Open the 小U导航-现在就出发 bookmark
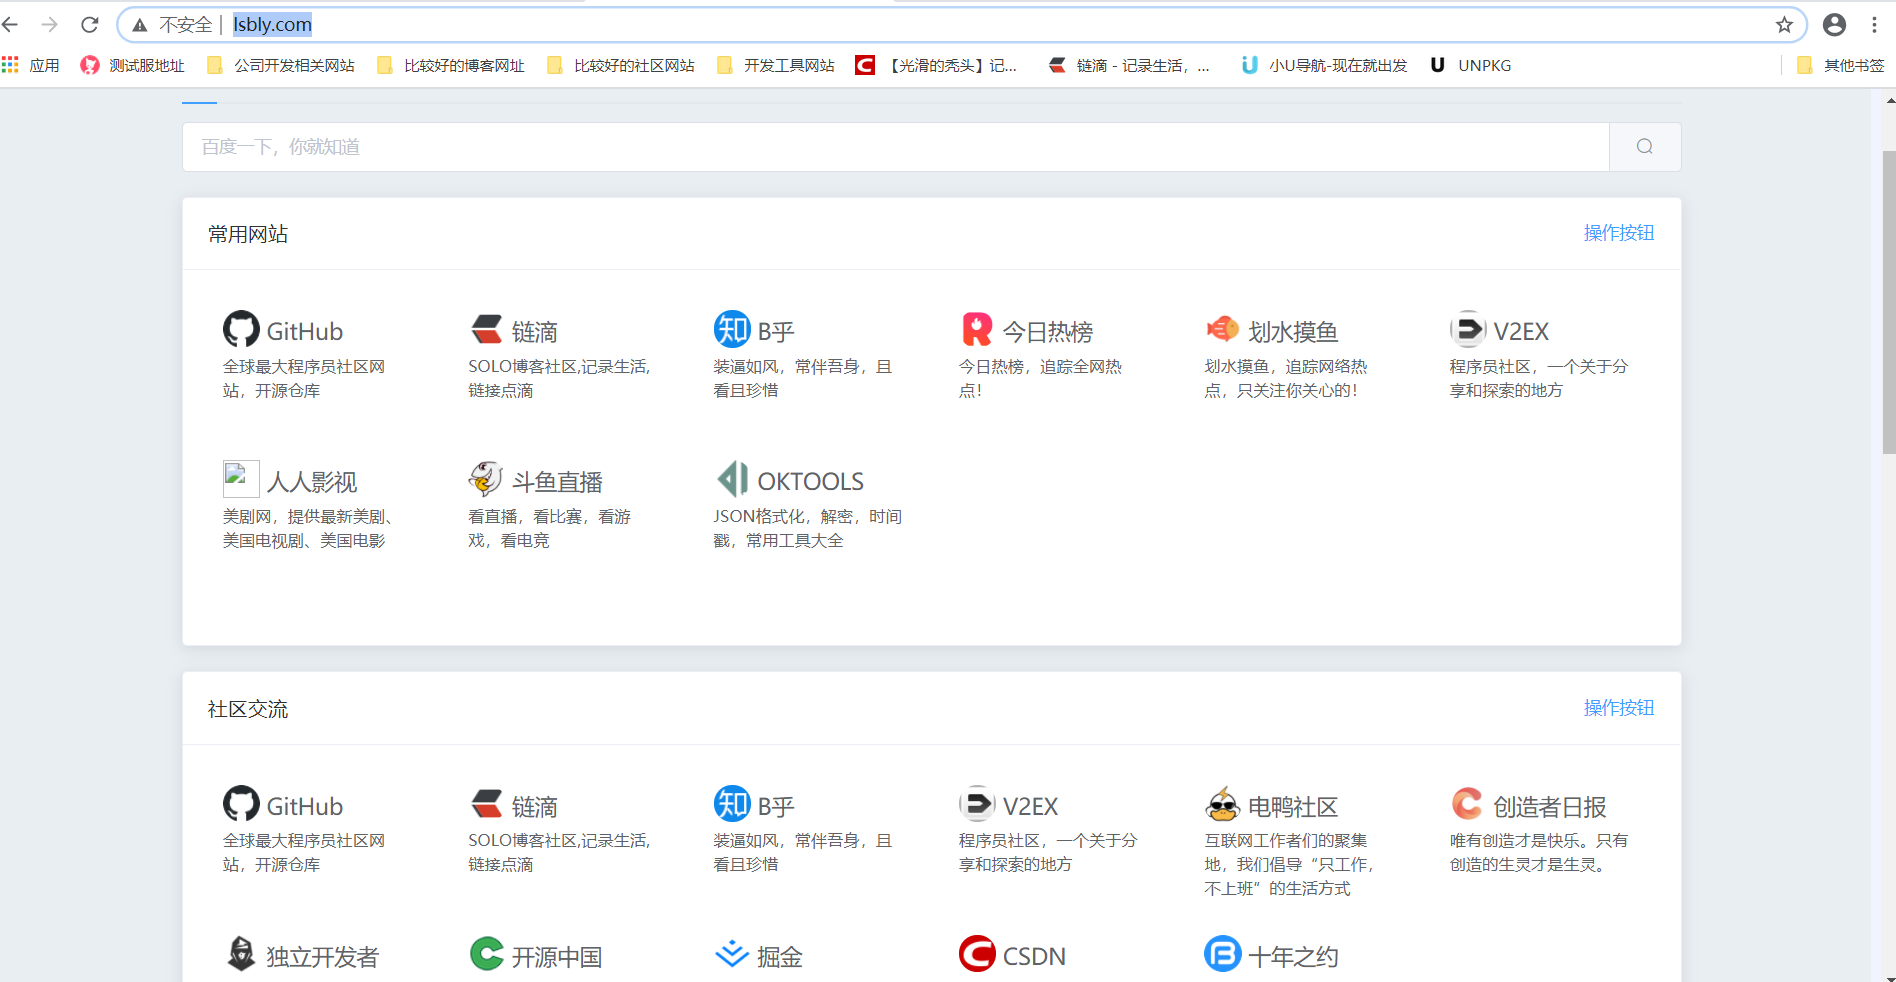Screen dimensions: 1896x982 click(x=1324, y=65)
